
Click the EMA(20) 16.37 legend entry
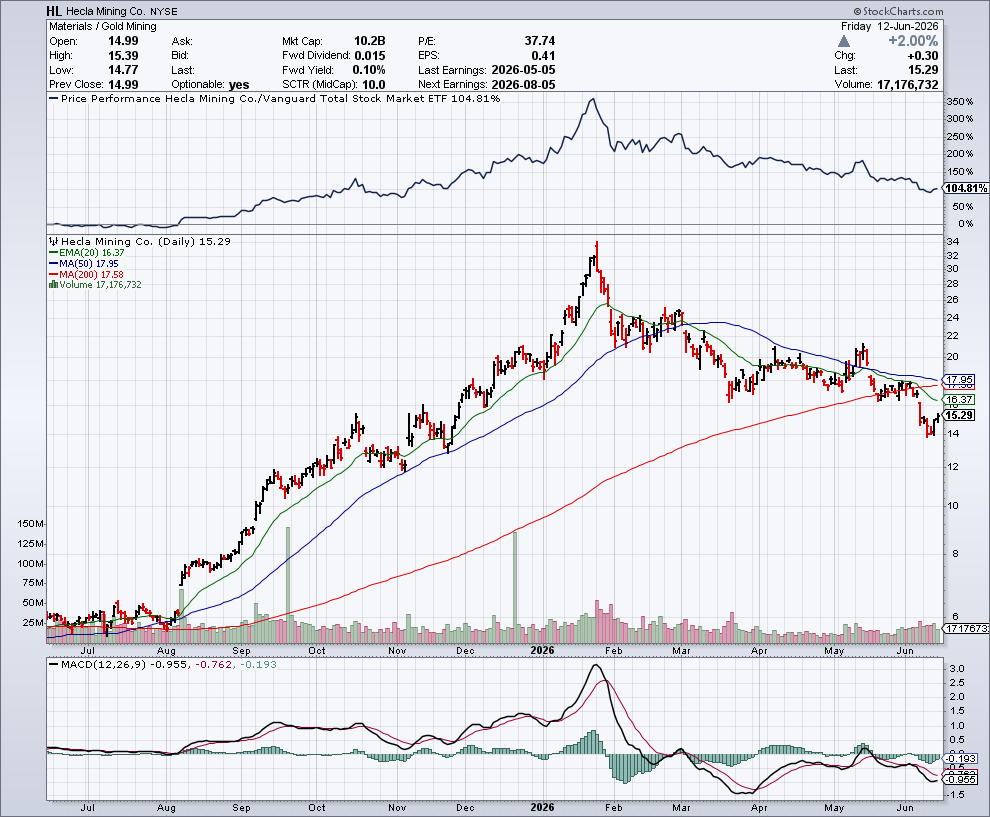(86, 253)
